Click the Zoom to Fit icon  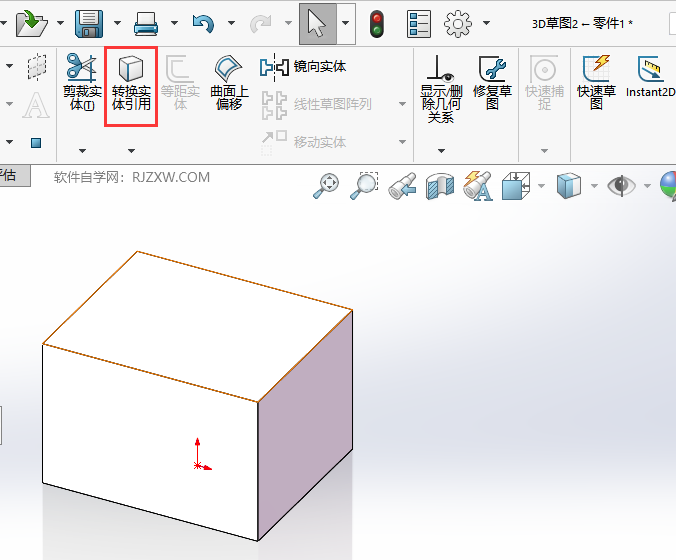click(x=326, y=186)
